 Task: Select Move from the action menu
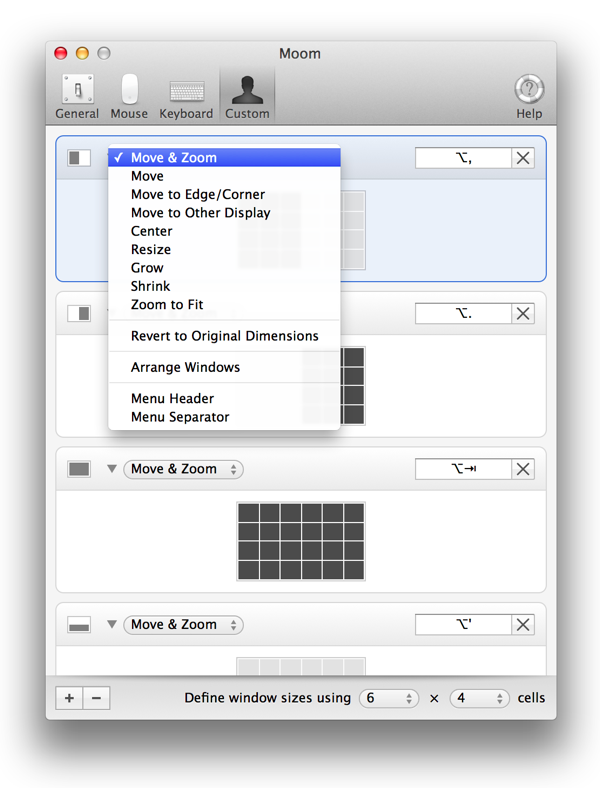224,176
